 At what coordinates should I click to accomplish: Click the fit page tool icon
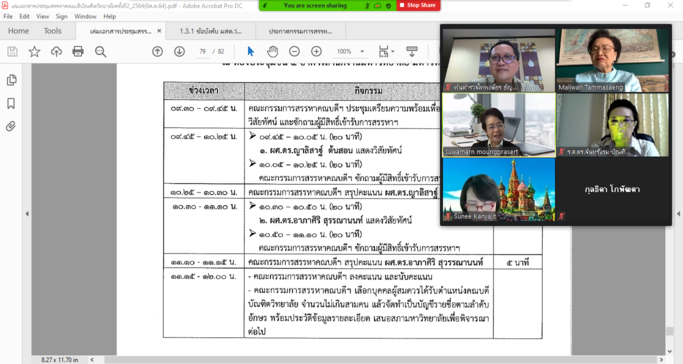383,51
